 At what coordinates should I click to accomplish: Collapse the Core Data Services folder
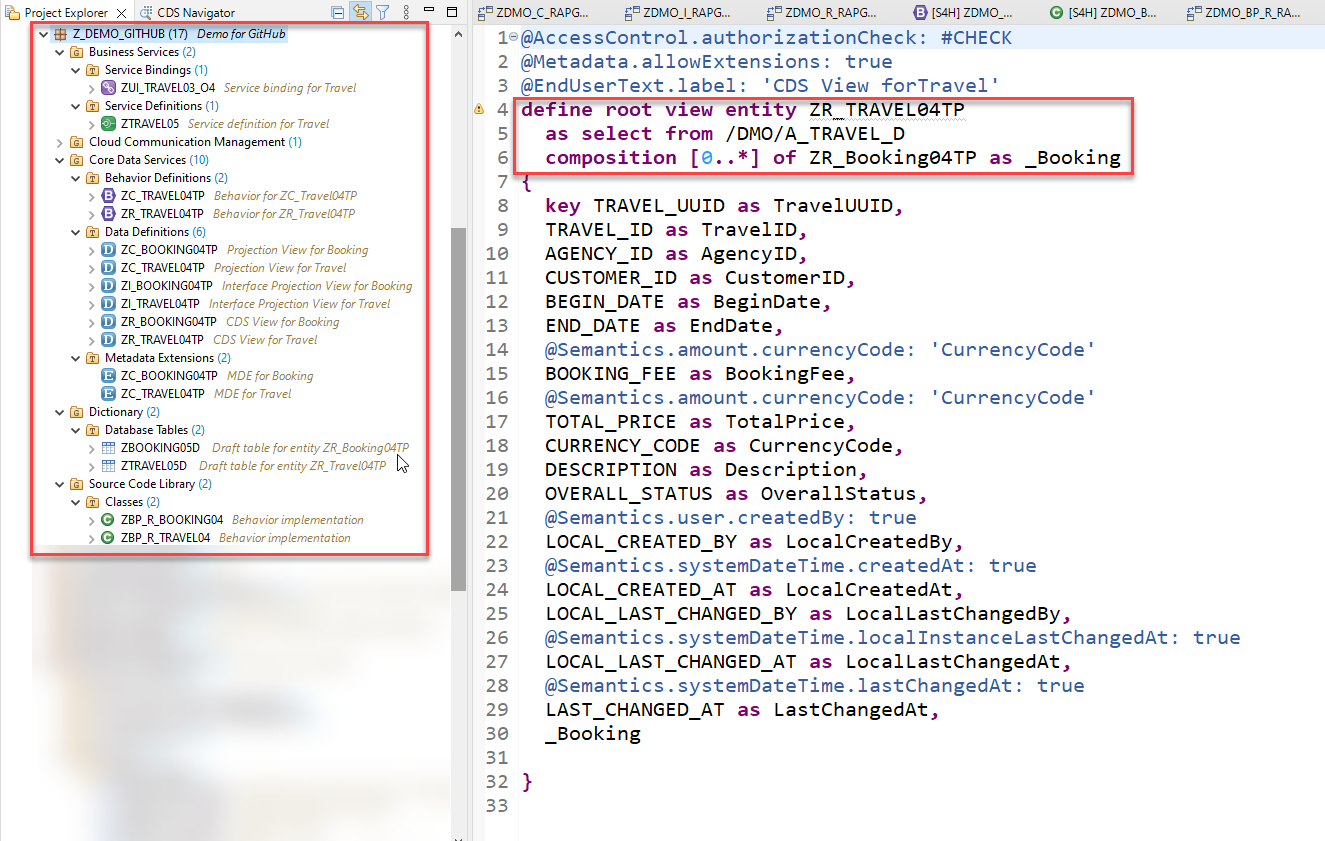(60, 160)
